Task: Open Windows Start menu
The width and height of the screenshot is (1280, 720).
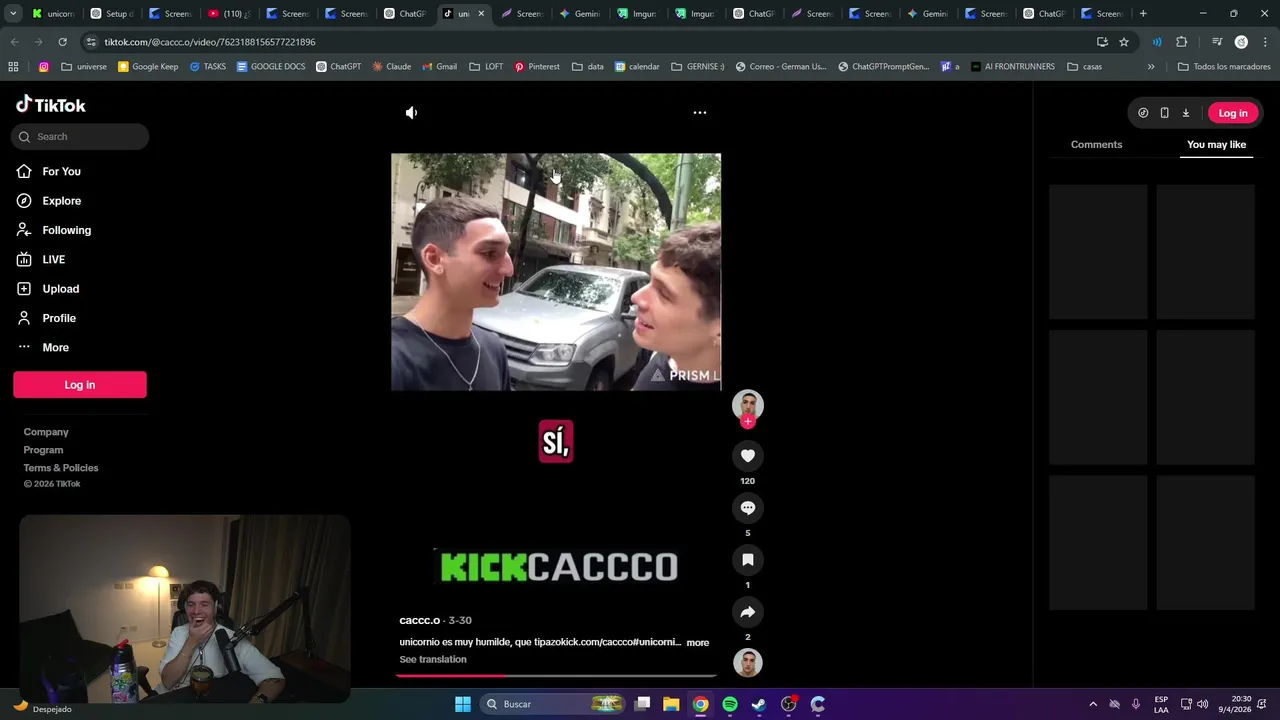Action: click(463, 704)
